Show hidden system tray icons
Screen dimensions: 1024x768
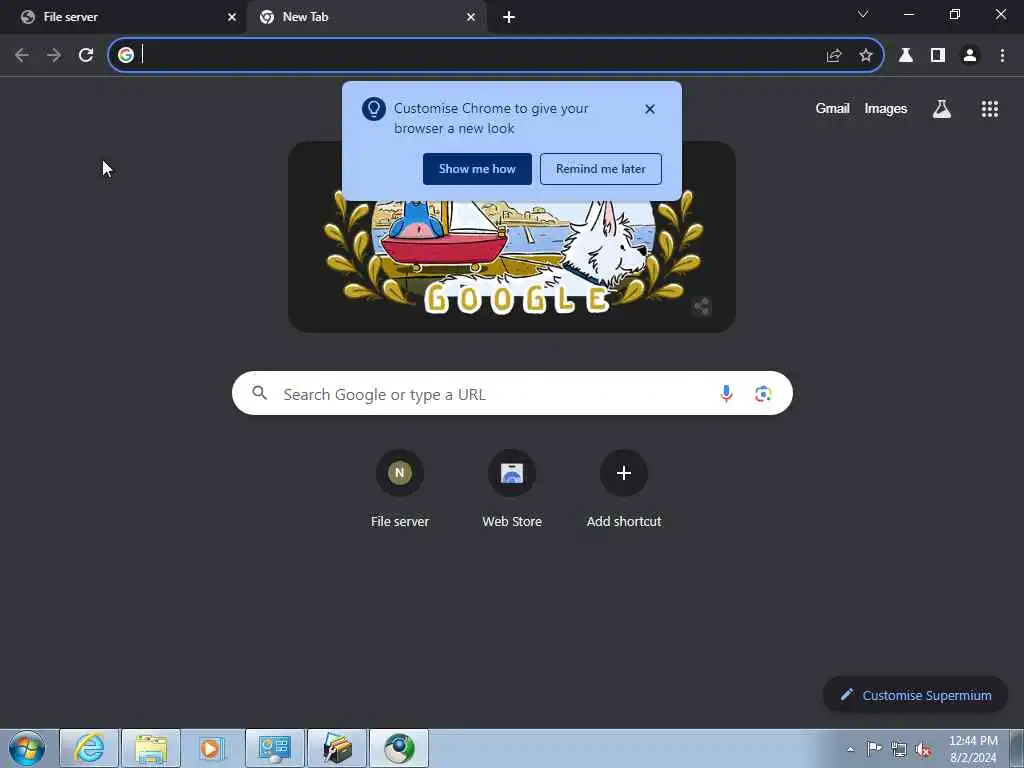850,749
